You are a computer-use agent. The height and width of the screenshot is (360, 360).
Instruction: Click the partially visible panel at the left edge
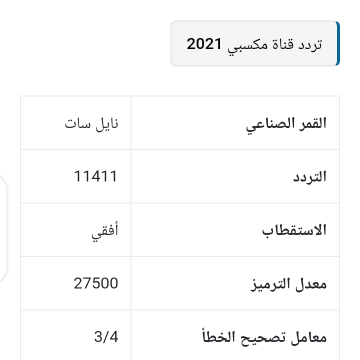[x=3, y=229]
